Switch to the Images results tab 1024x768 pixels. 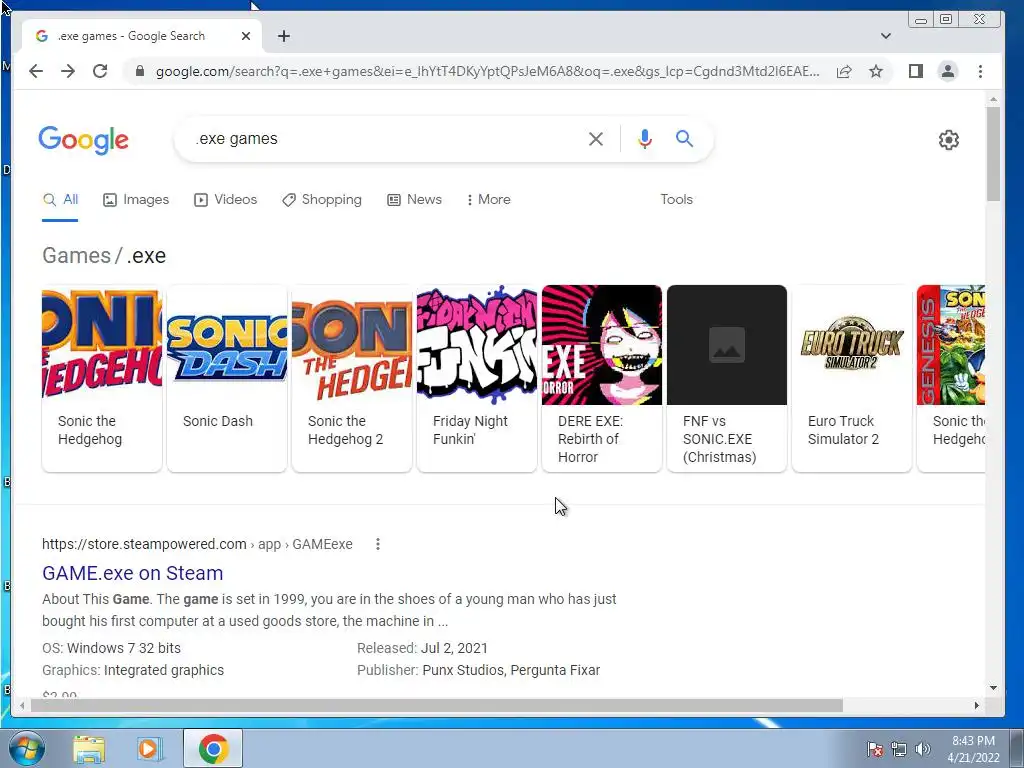[x=136, y=200]
